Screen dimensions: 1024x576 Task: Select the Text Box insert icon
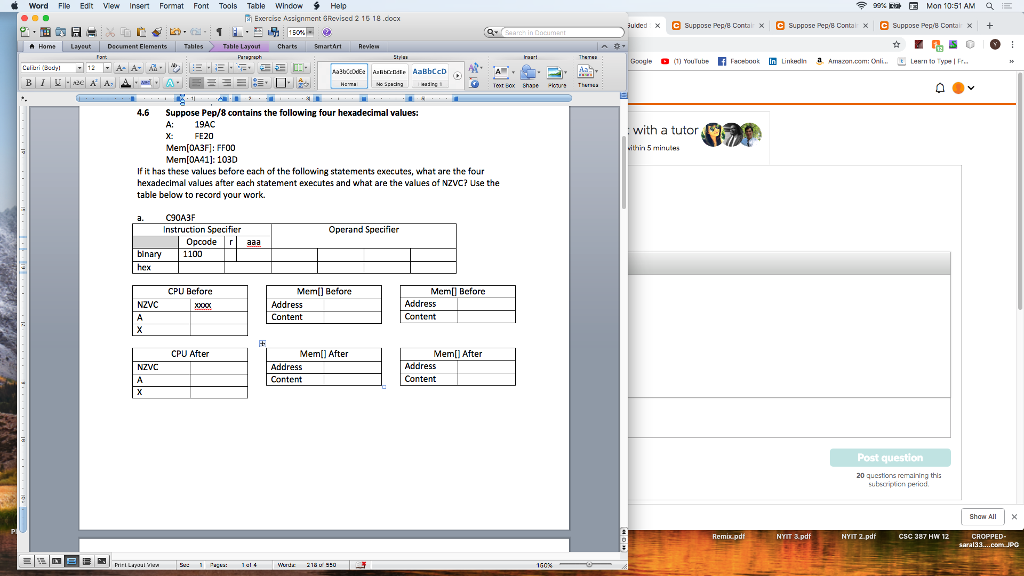[x=502, y=71]
